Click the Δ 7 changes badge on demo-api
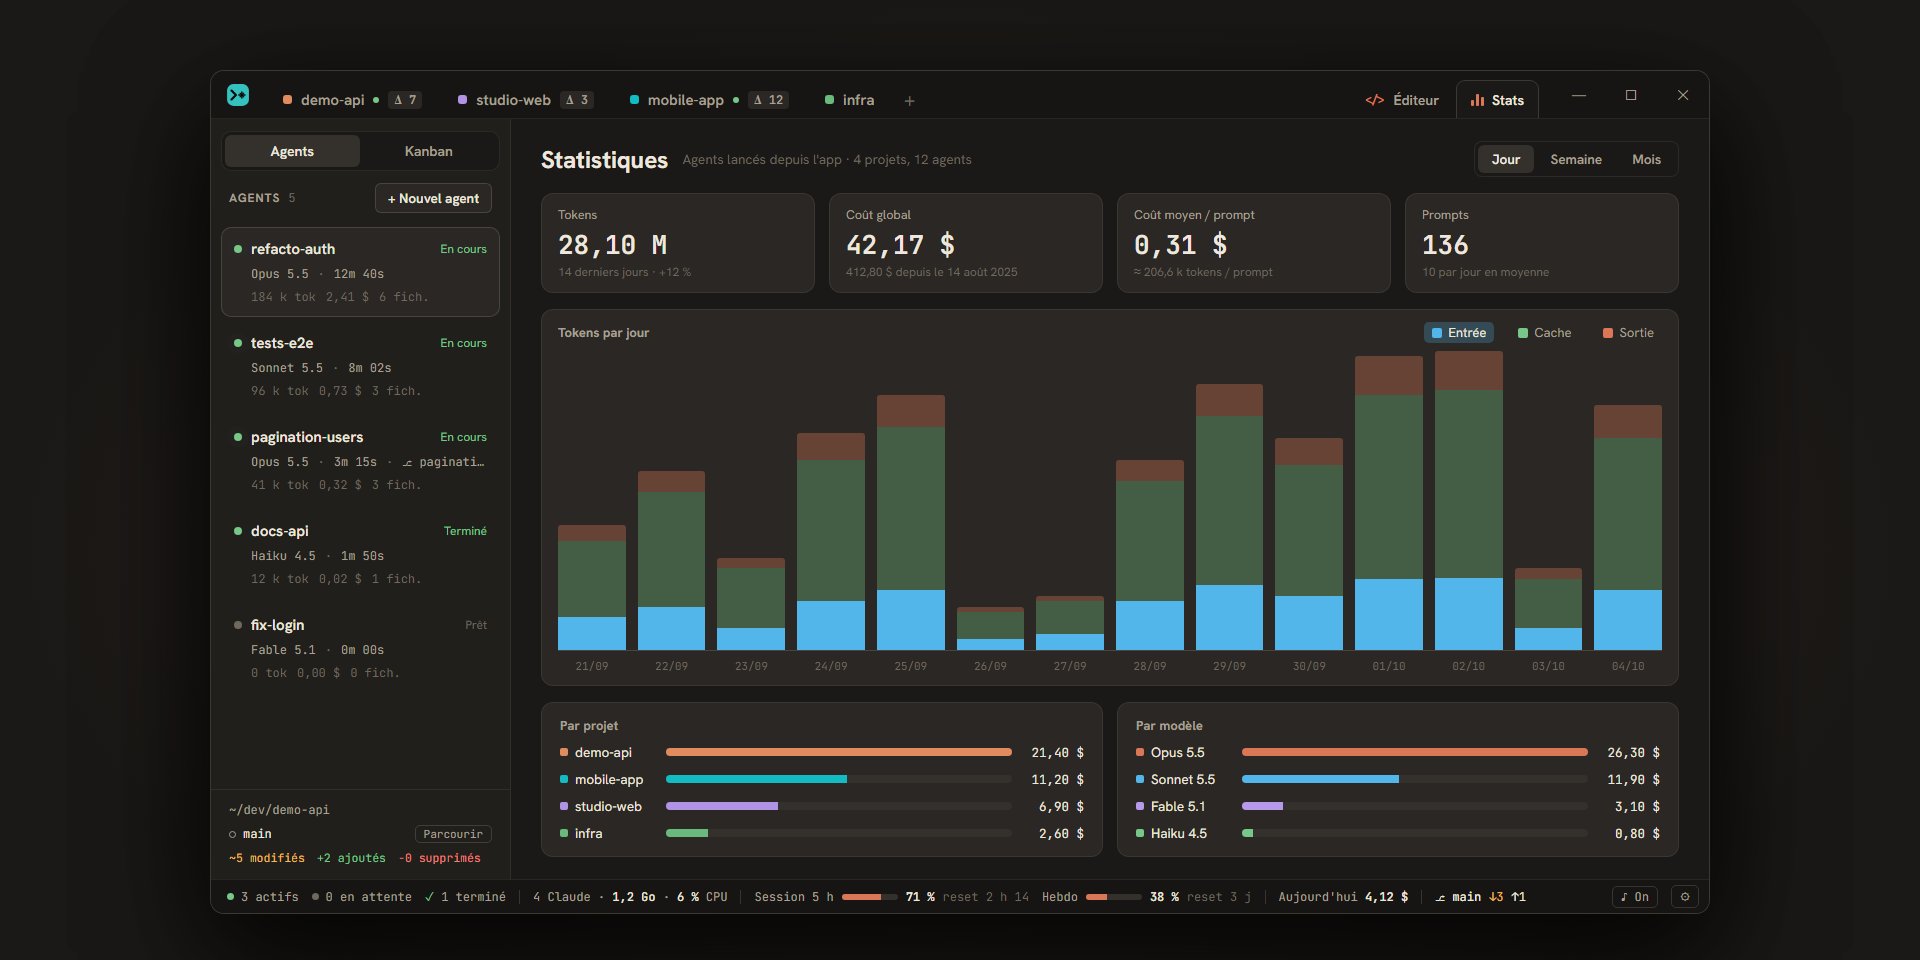 coord(405,100)
